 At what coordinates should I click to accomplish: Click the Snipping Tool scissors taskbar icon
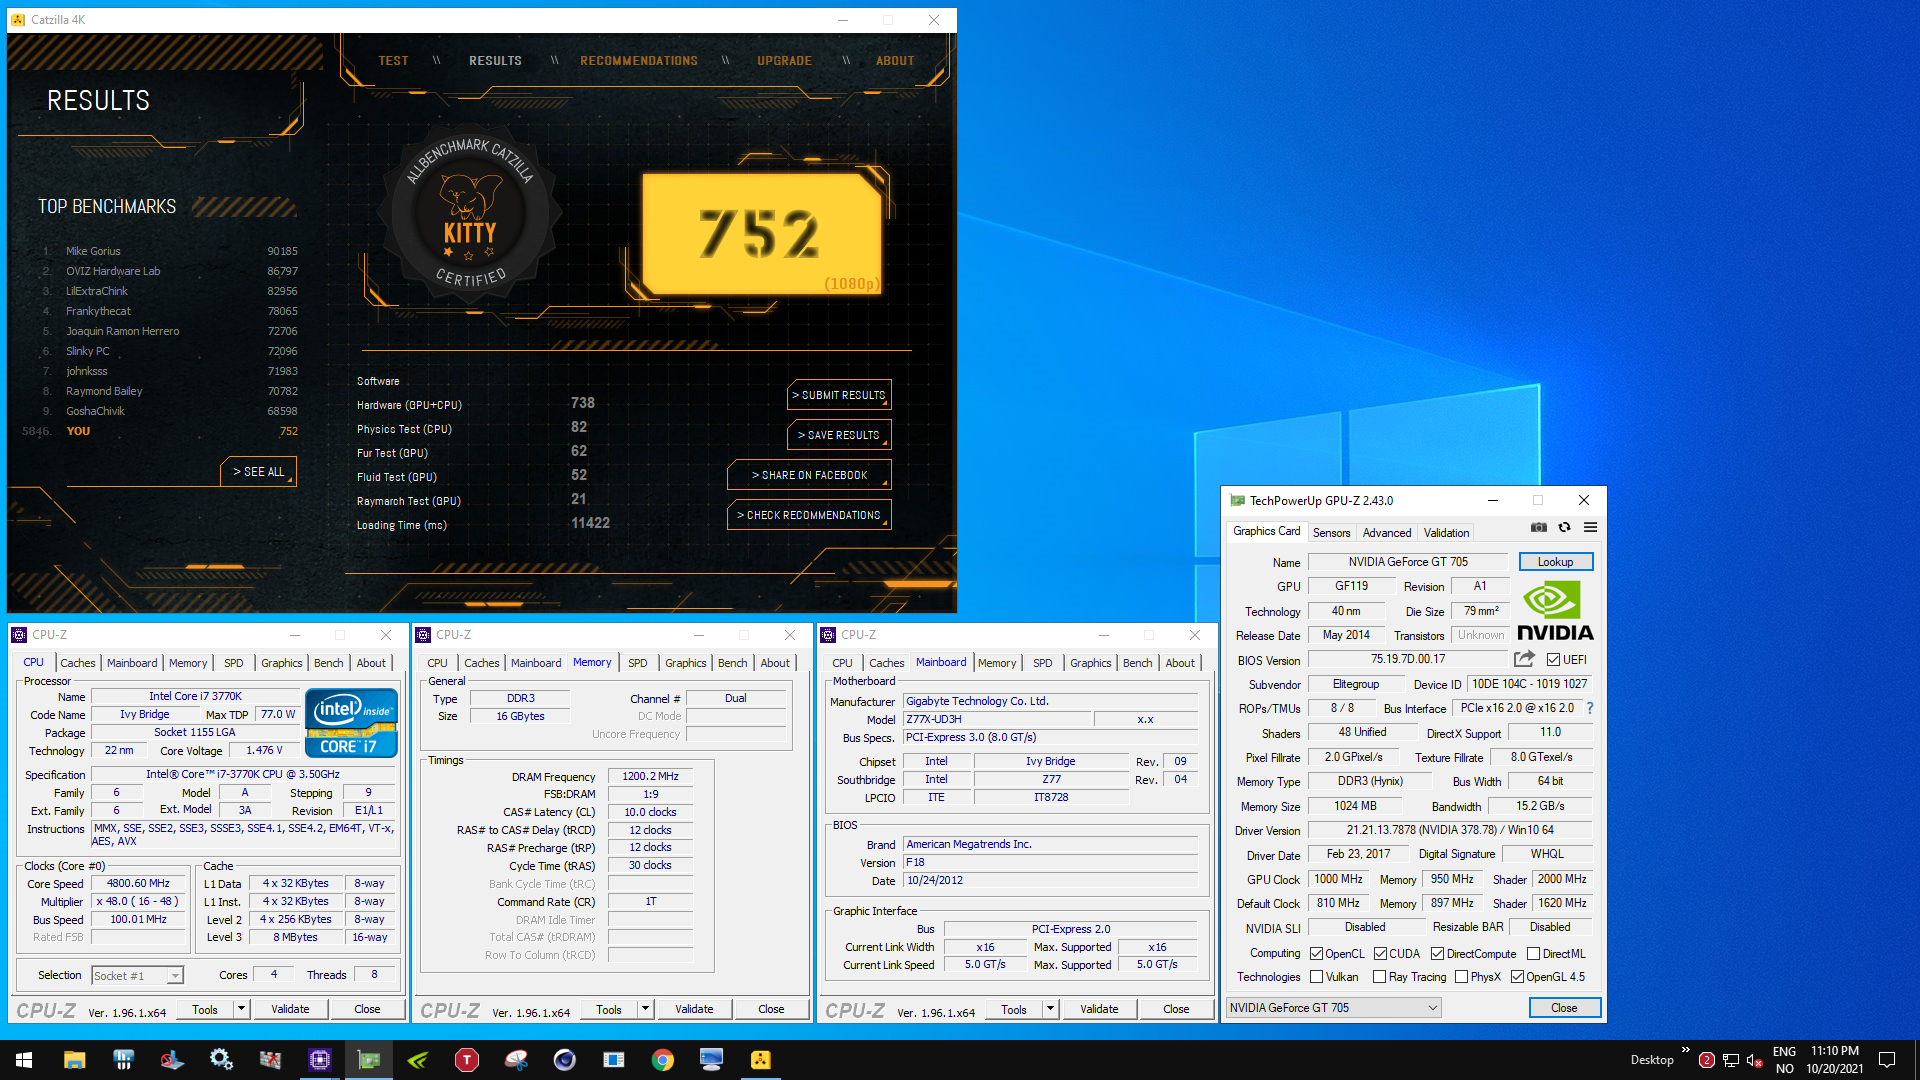pyautogui.click(x=516, y=1060)
